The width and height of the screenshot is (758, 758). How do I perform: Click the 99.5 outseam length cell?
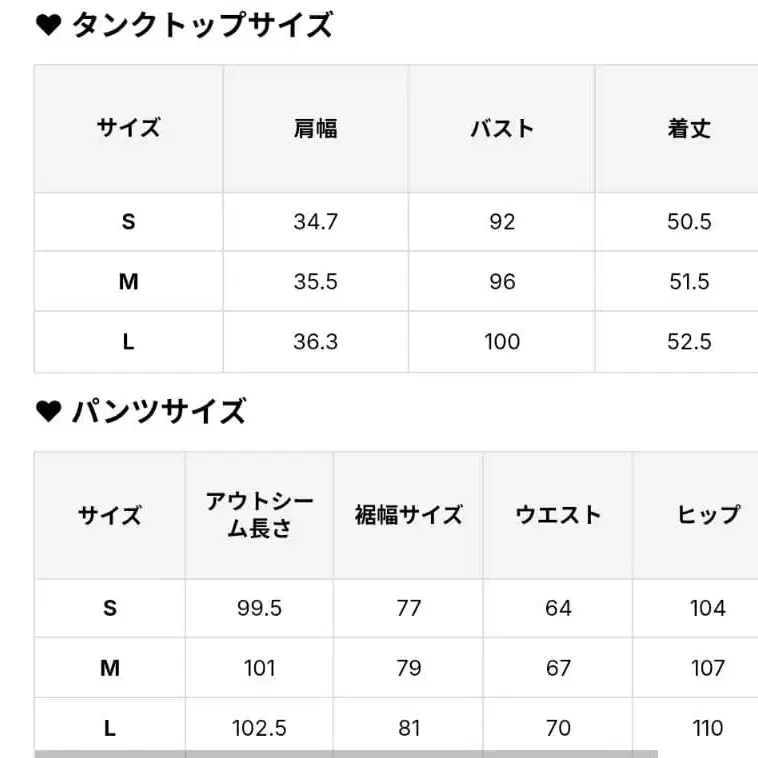259,608
